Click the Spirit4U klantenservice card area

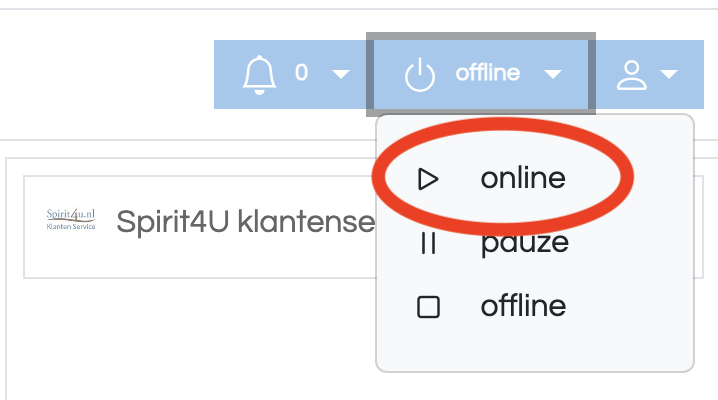pos(200,227)
